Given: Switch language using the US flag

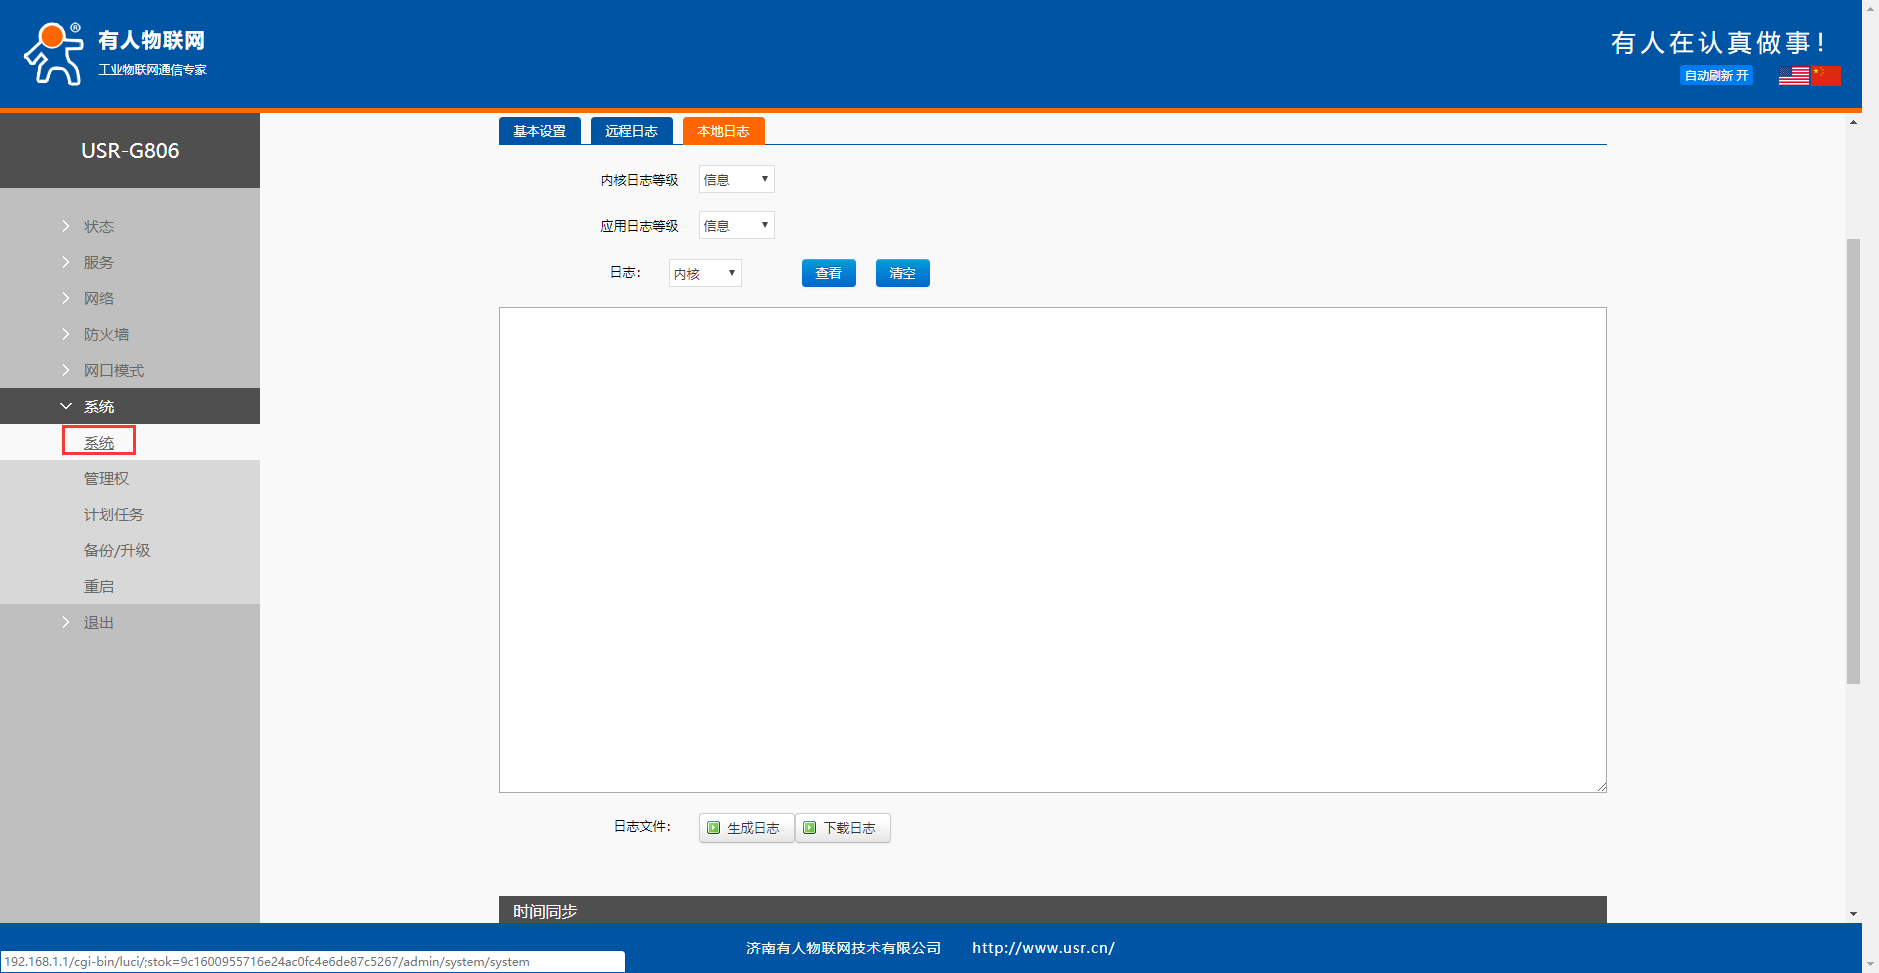Looking at the screenshot, I should click(1793, 76).
